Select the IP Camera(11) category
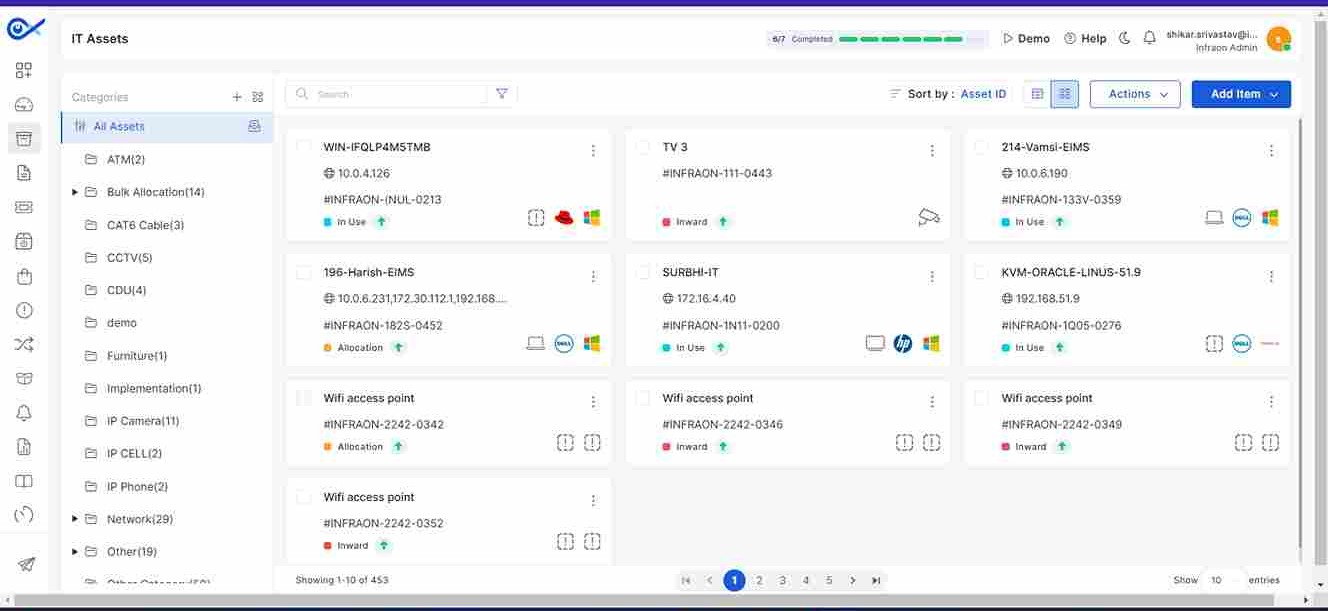This screenshot has width=1328, height=611. [143, 421]
